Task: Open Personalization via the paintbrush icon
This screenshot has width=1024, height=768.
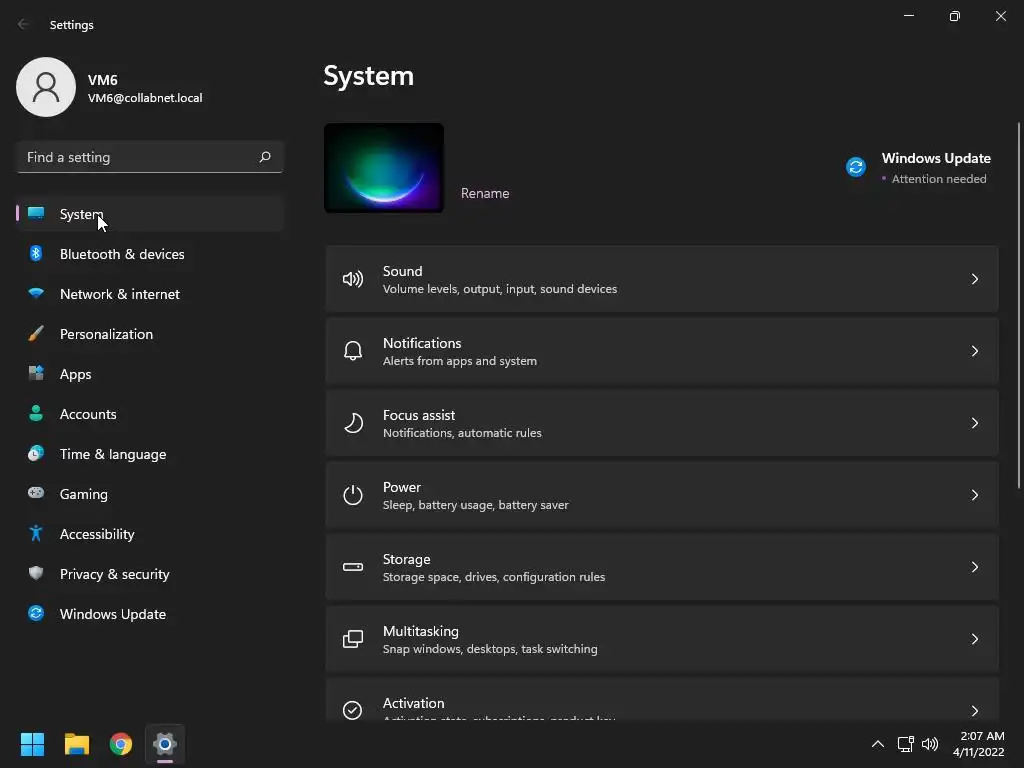Action: [x=36, y=334]
